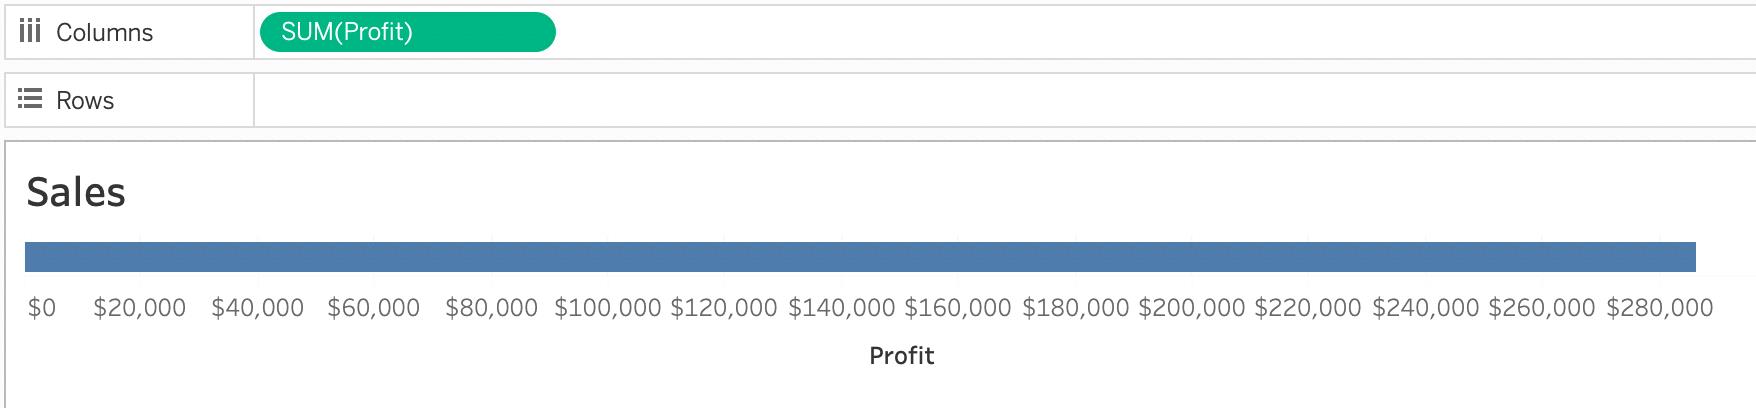Select the Sales sheet title
Image resolution: width=1756 pixels, height=408 pixels.
point(76,192)
